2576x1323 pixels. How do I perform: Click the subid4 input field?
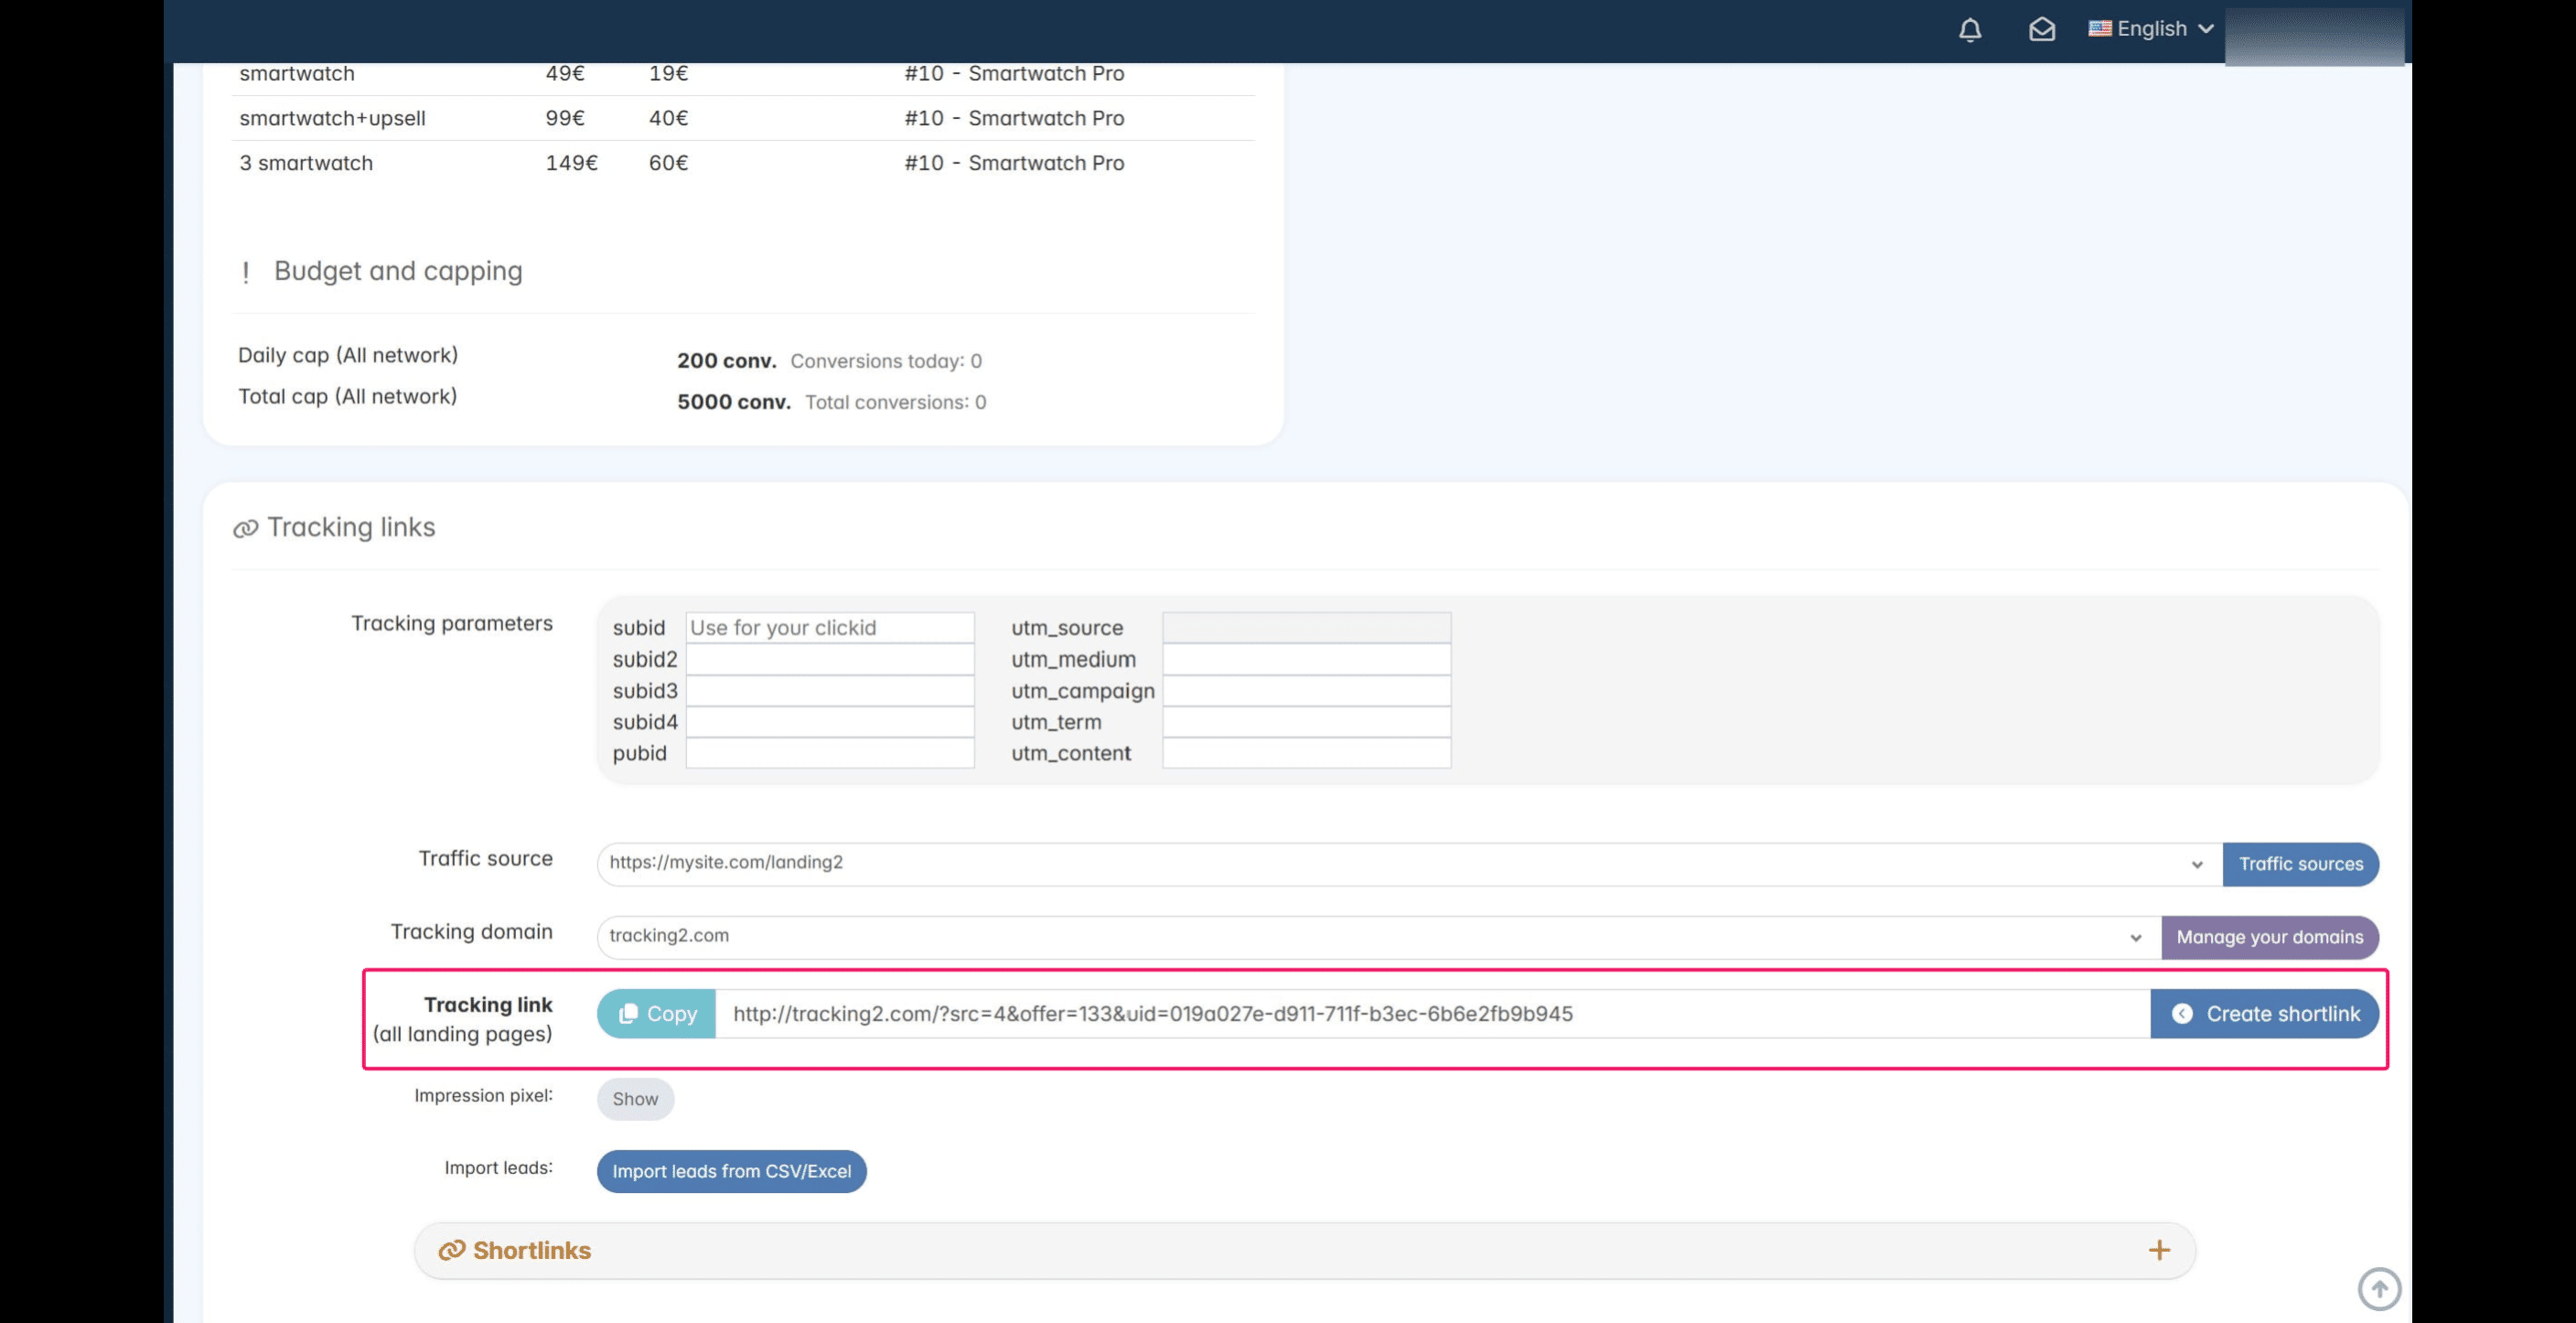[x=830, y=722]
